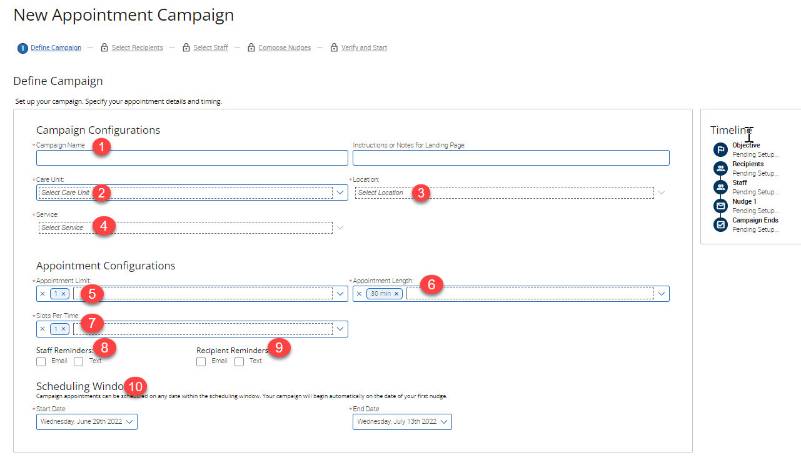Click the Campaign Name text field
This screenshot has height=460, width=801.
pyautogui.click(x=191, y=158)
